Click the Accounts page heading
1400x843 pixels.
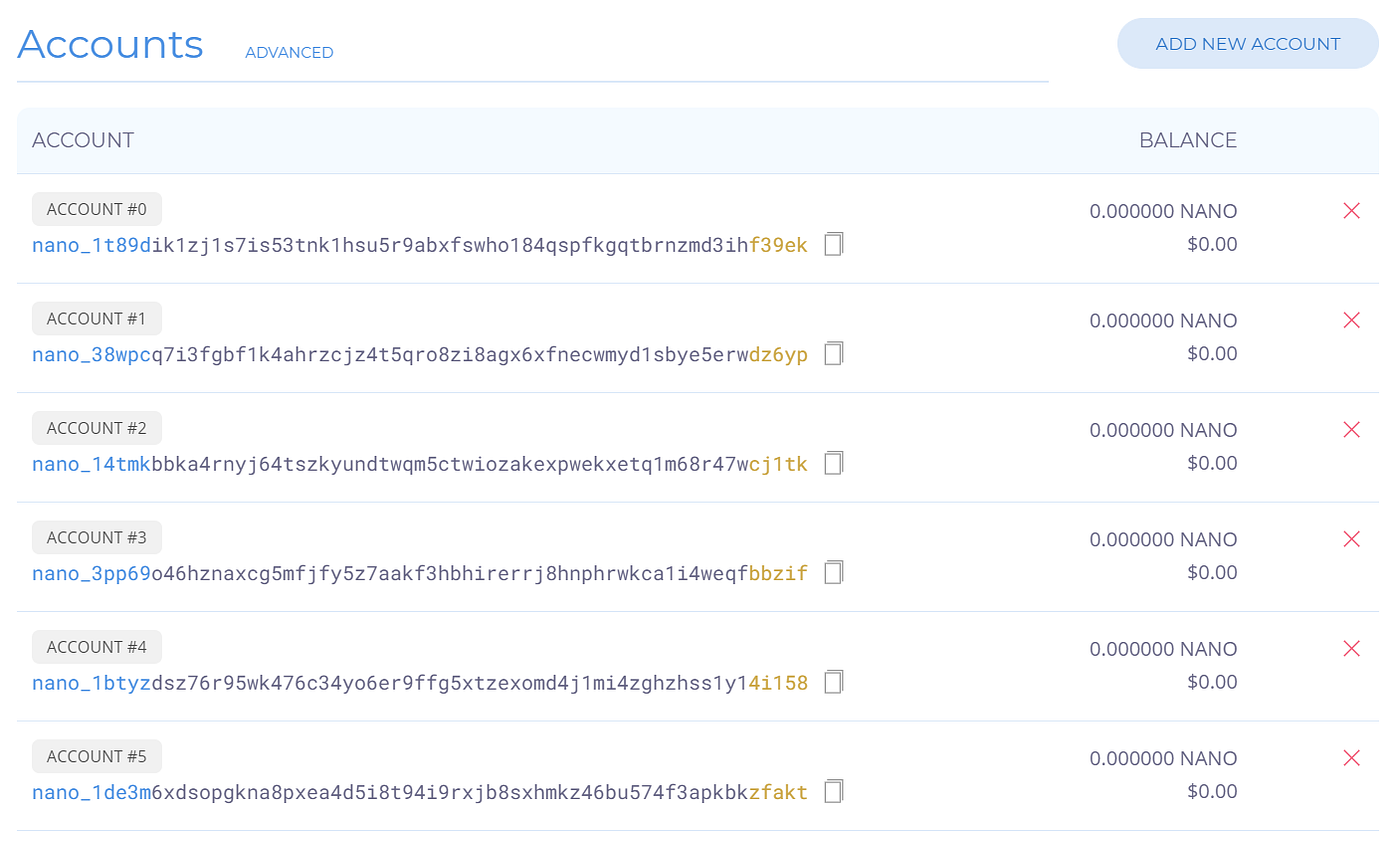click(110, 44)
